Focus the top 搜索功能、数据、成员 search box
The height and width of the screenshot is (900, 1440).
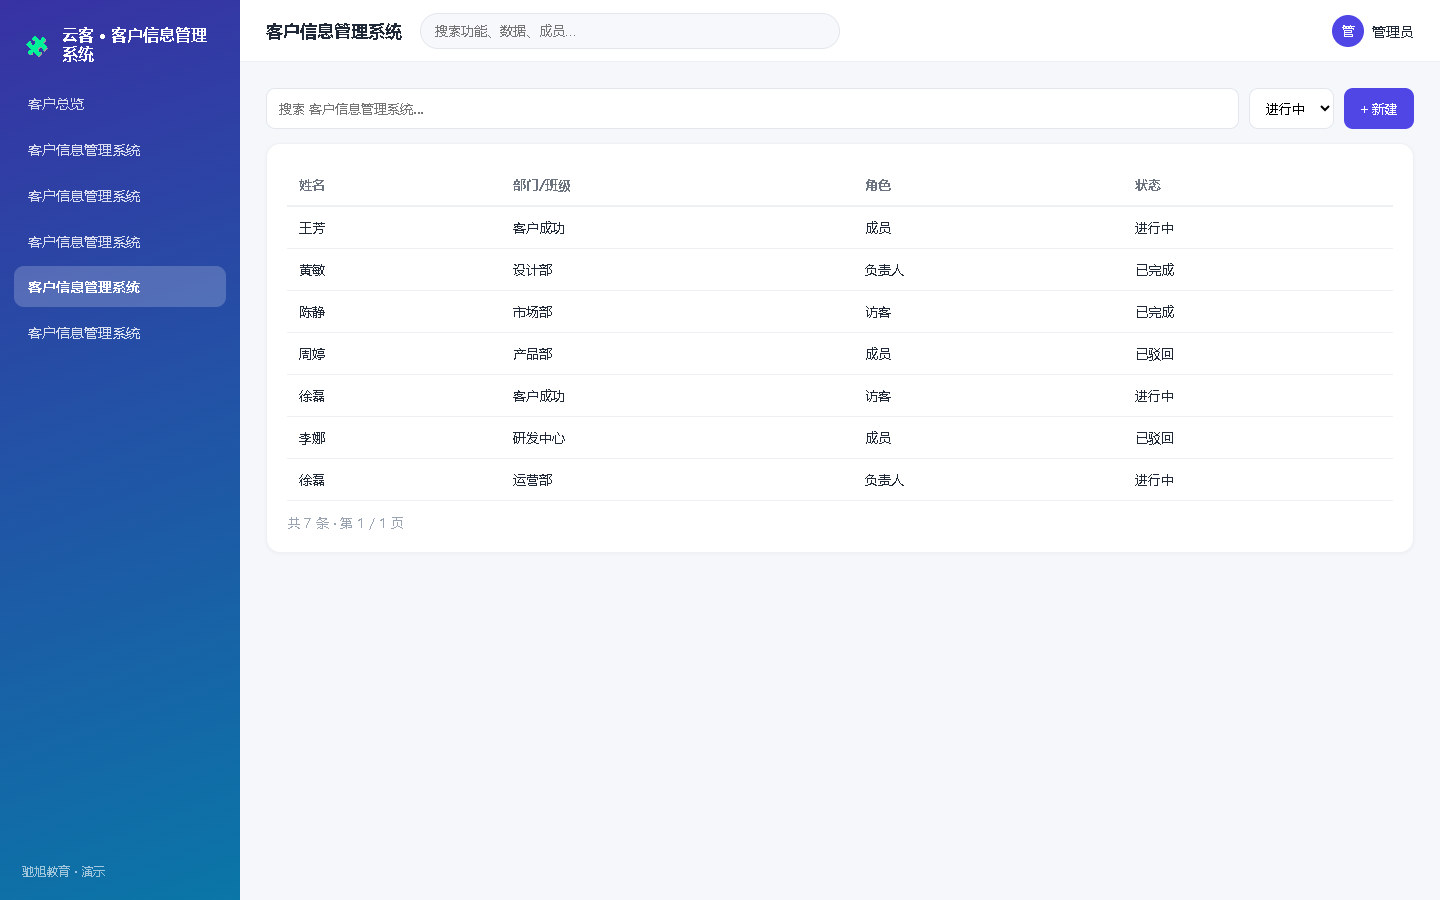(x=630, y=31)
